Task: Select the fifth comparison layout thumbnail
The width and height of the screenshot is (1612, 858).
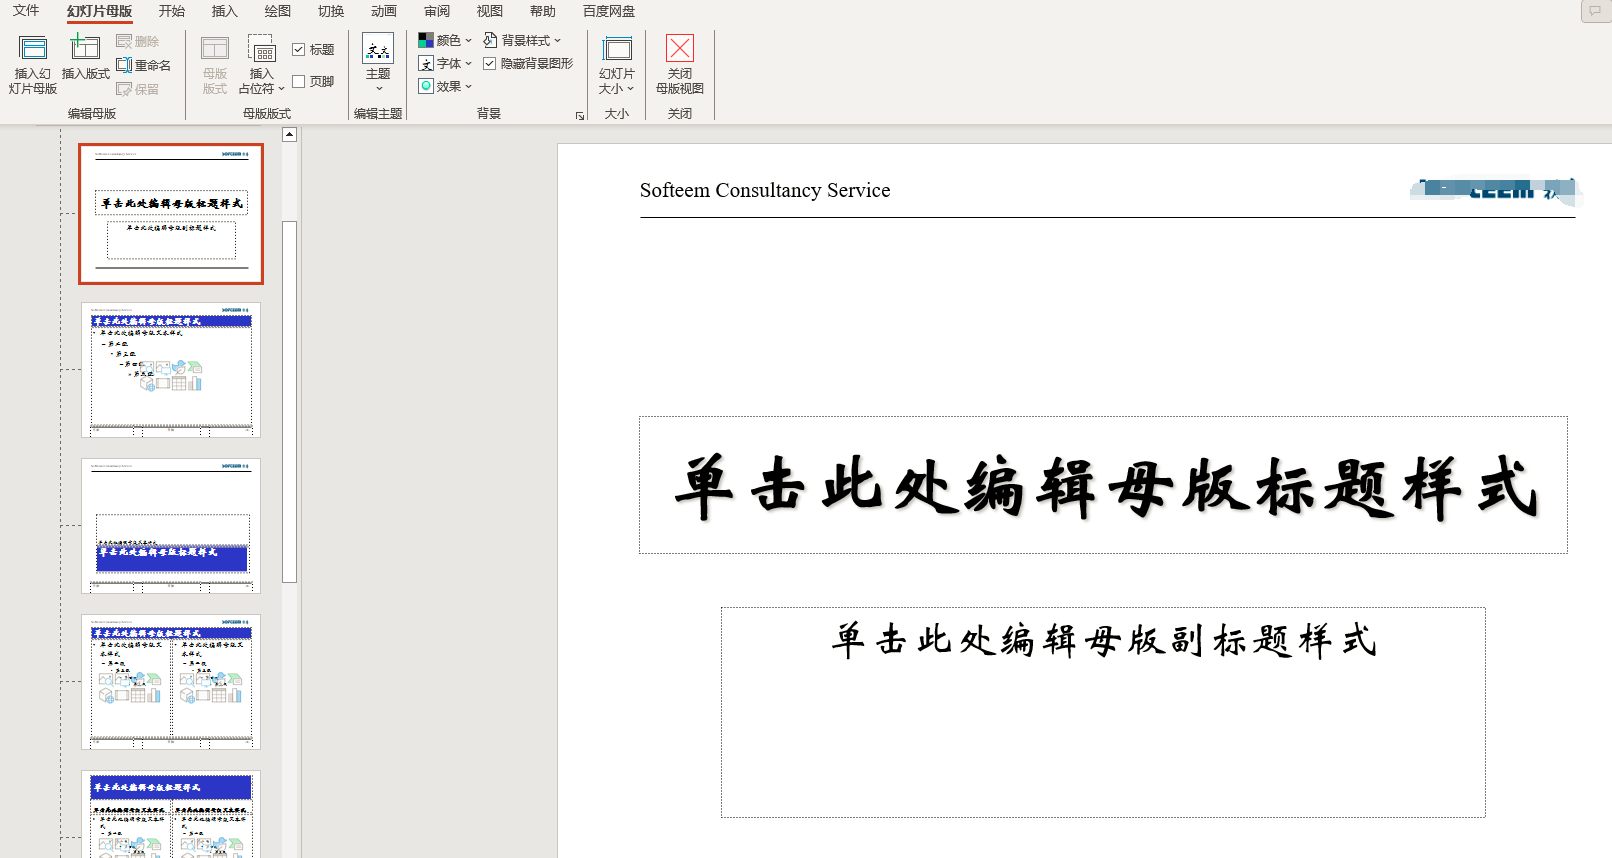Action: tap(171, 814)
